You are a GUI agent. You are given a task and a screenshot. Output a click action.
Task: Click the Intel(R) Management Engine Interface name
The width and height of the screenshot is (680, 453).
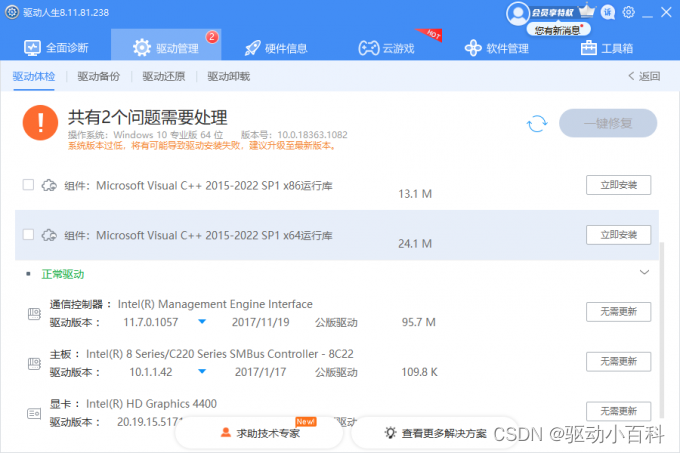coord(215,304)
